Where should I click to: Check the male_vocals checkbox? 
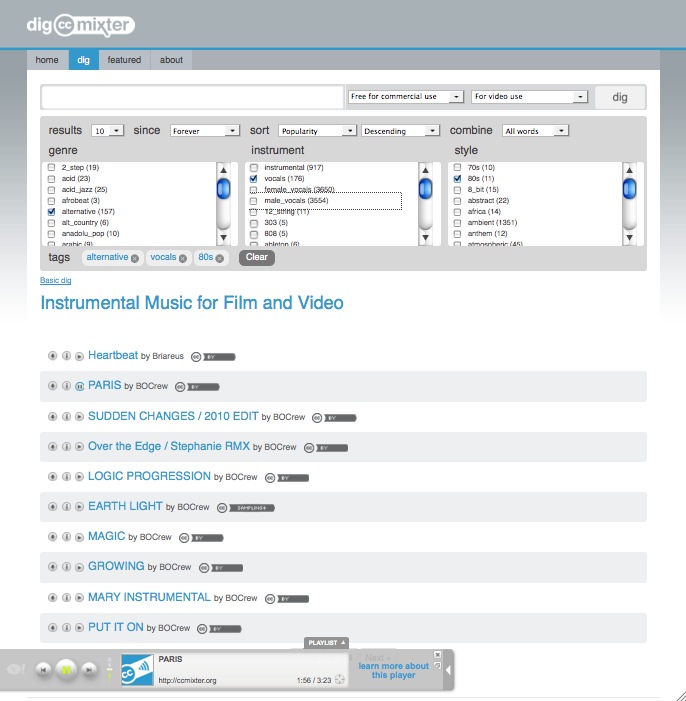tap(254, 201)
